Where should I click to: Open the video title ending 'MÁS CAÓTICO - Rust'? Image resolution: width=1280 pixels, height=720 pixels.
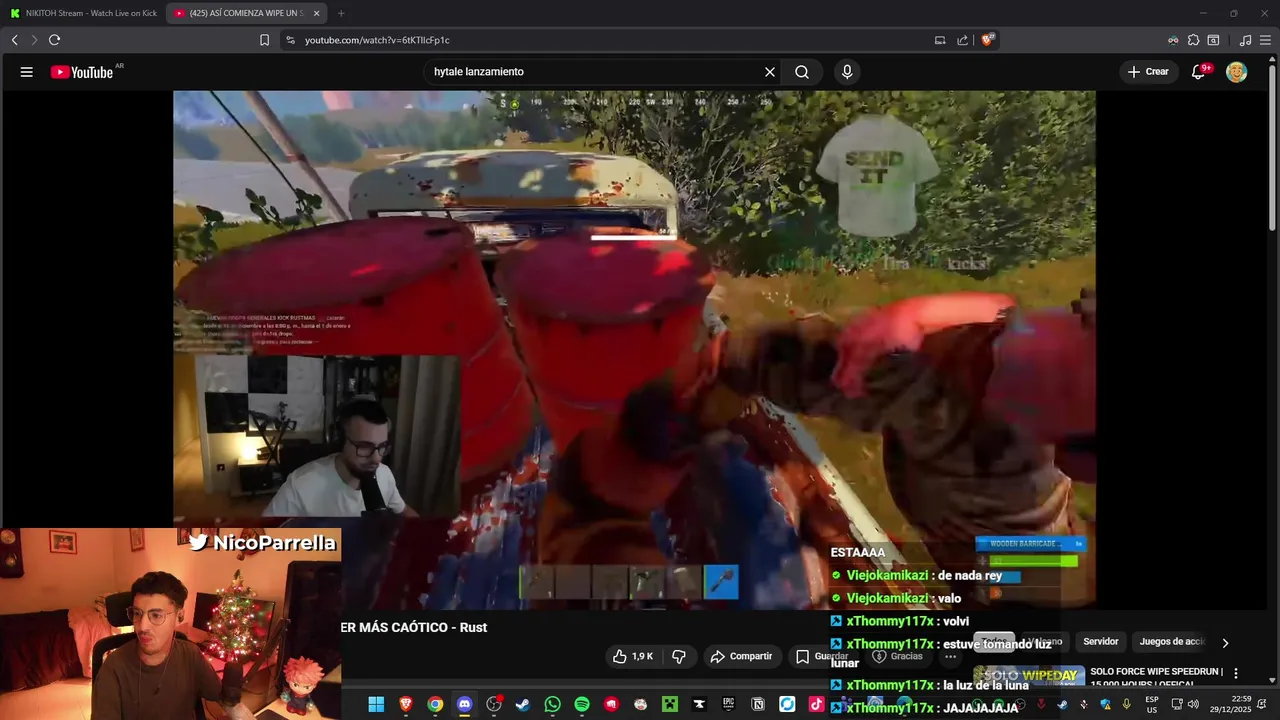pos(414,627)
